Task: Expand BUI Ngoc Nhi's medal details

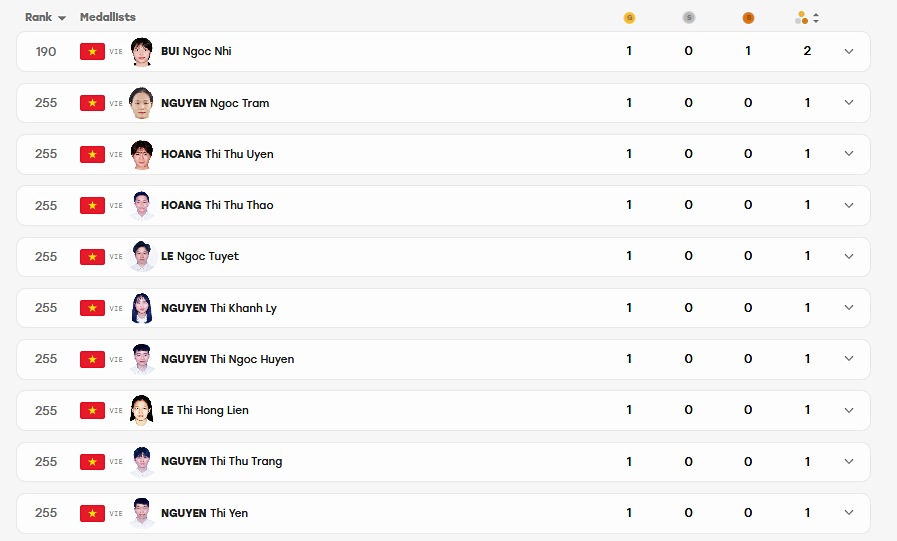Action: pyautogui.click(x=849, y=51)
